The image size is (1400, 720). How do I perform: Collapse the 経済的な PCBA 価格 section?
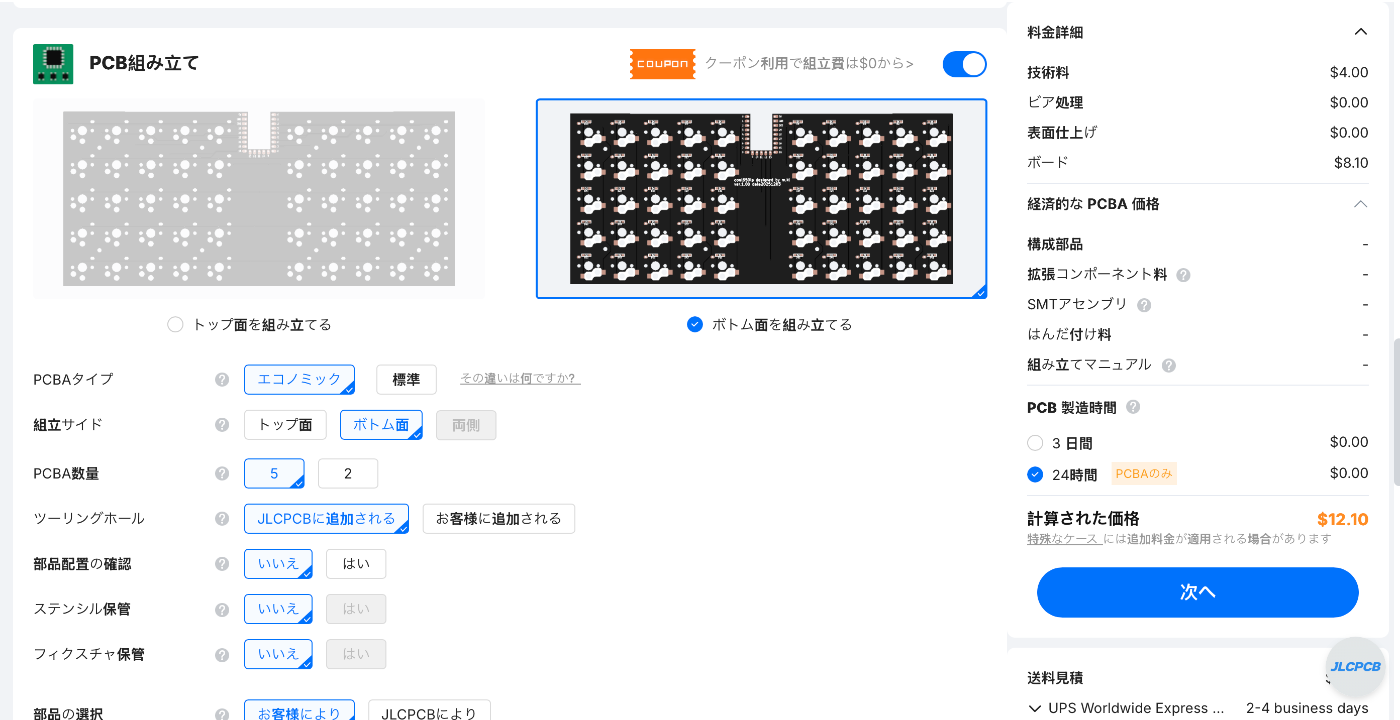click(1360, 204)
